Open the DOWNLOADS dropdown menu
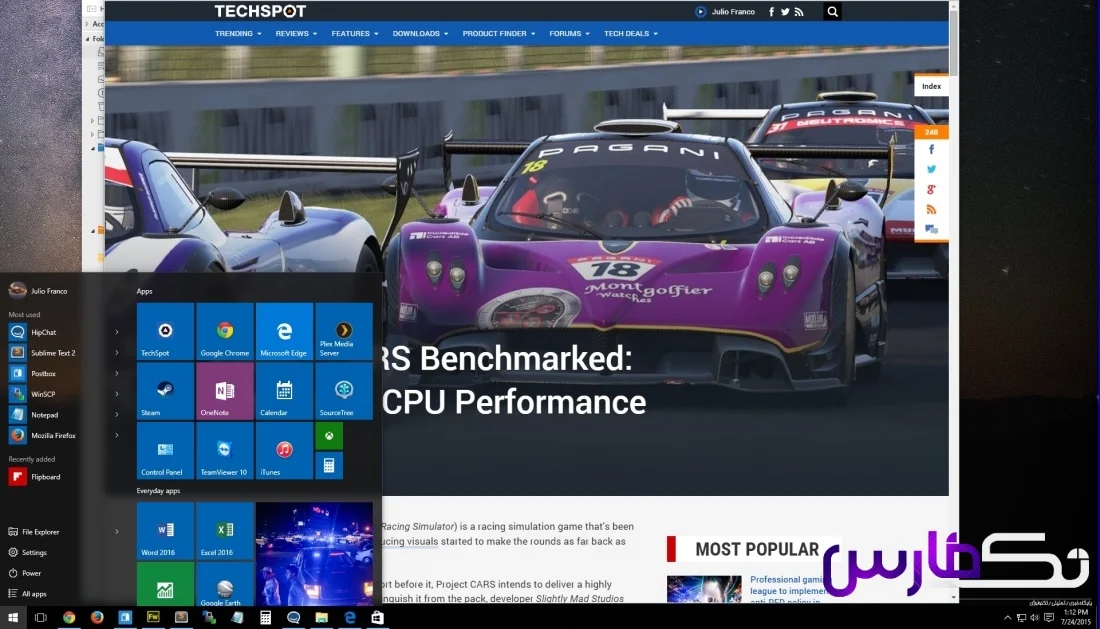The image size is (1100, 629). [420, 34]
